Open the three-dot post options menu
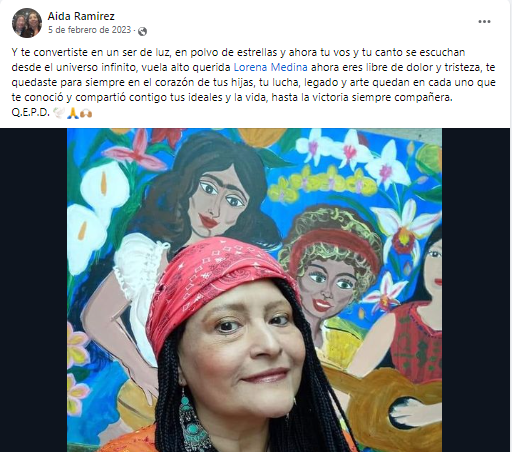Viewport: 512px width, 452px height. [484, 22]
